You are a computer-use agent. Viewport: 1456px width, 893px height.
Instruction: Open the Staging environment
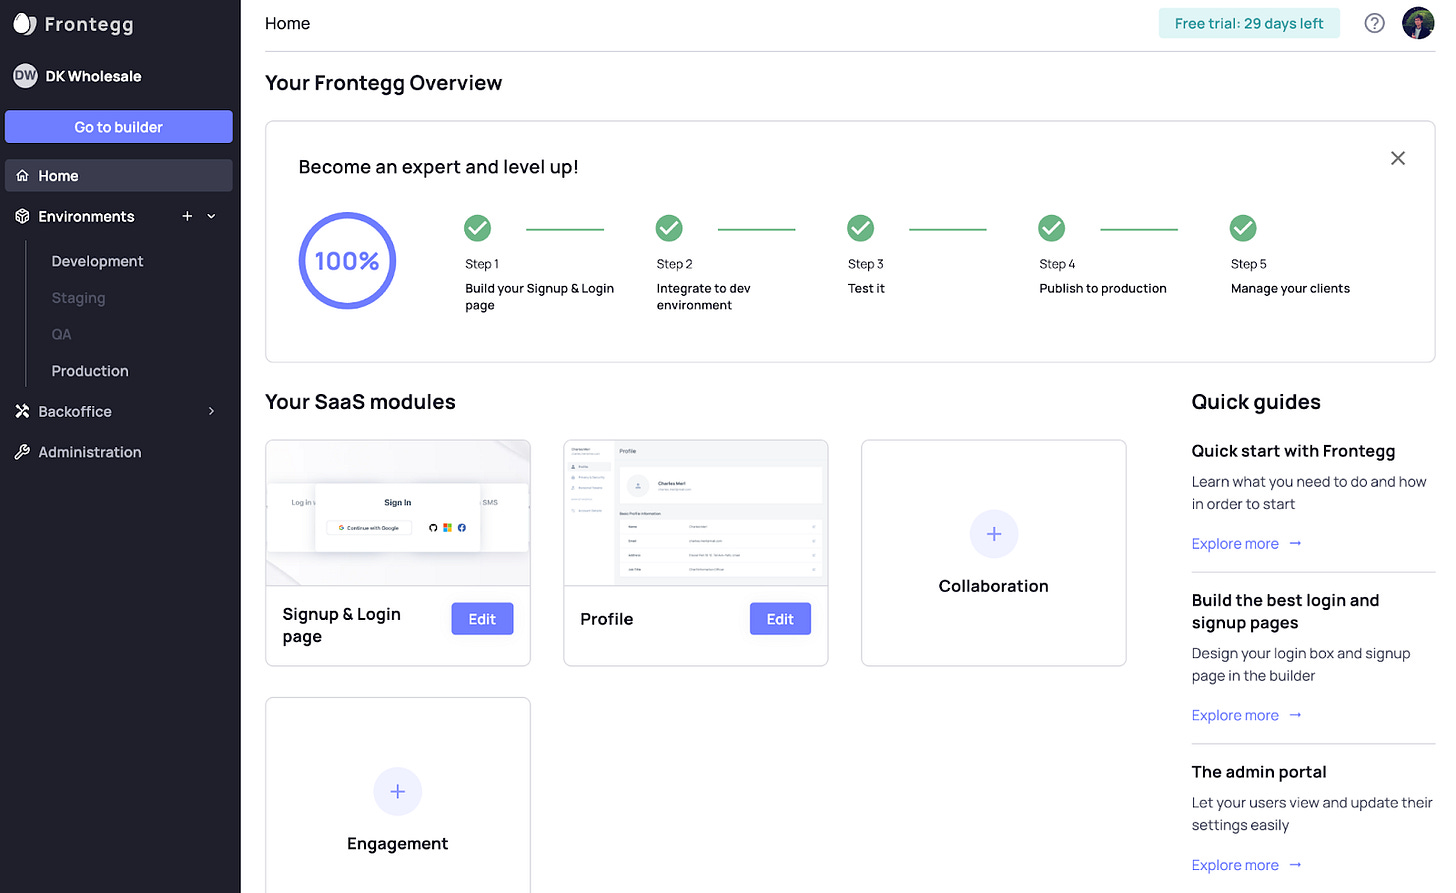tap(78, 298)
